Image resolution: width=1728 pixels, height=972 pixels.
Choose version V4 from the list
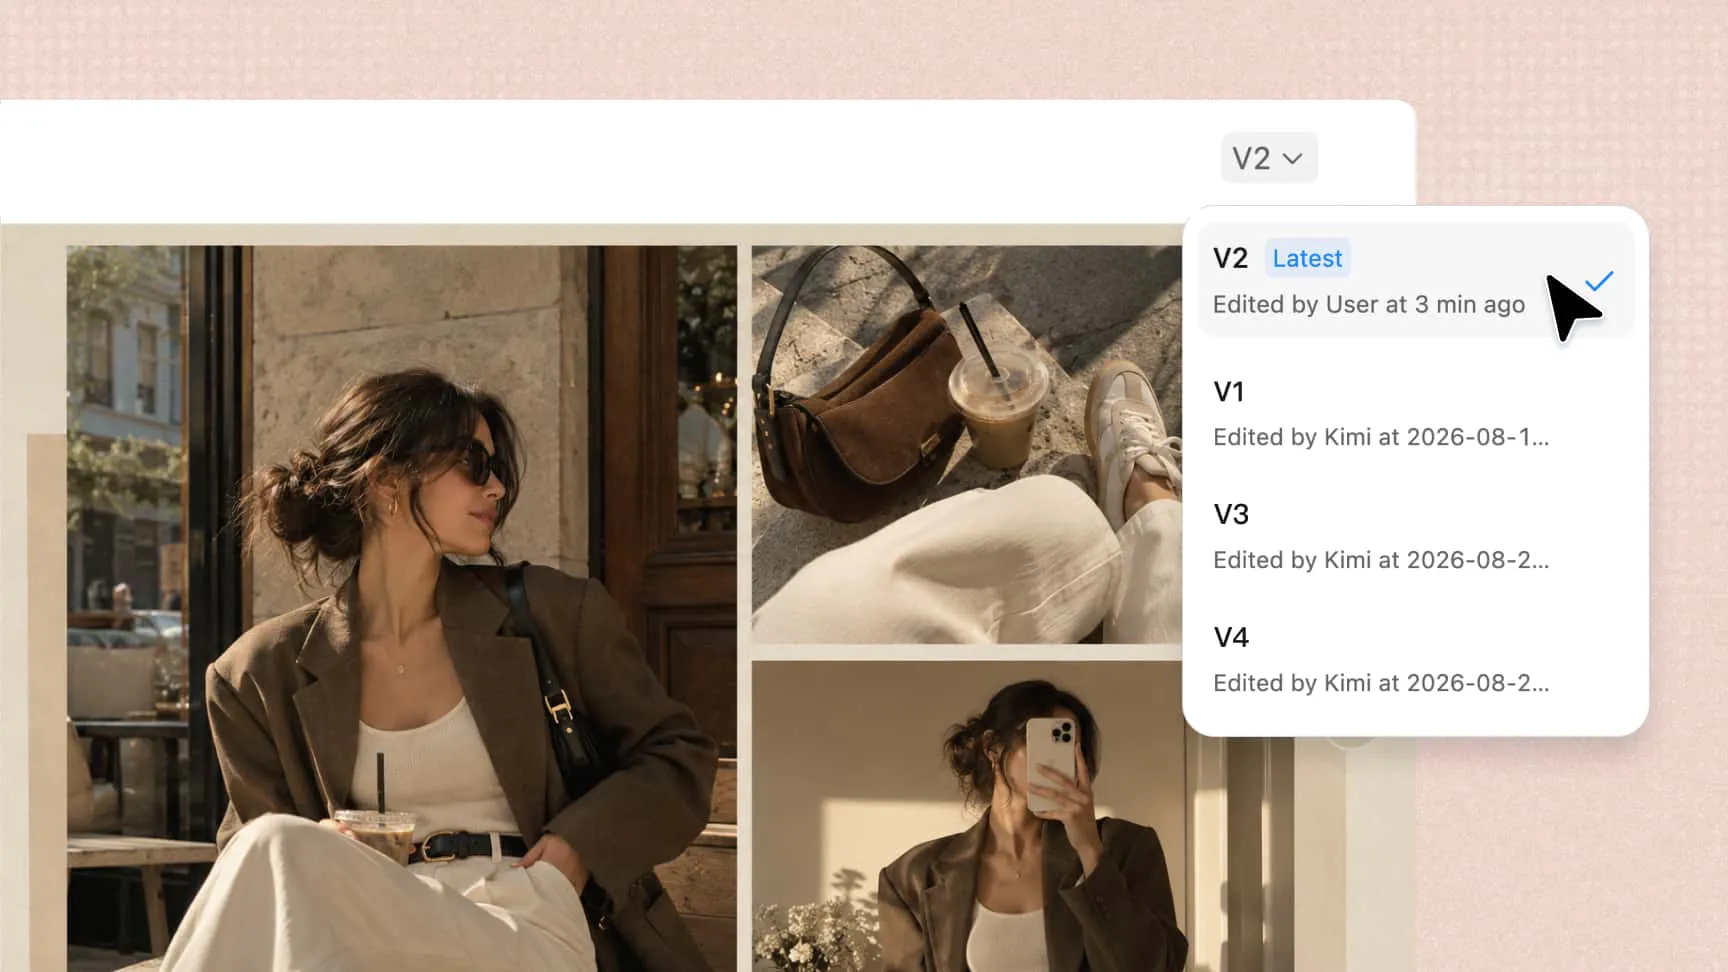[1416, 659]
